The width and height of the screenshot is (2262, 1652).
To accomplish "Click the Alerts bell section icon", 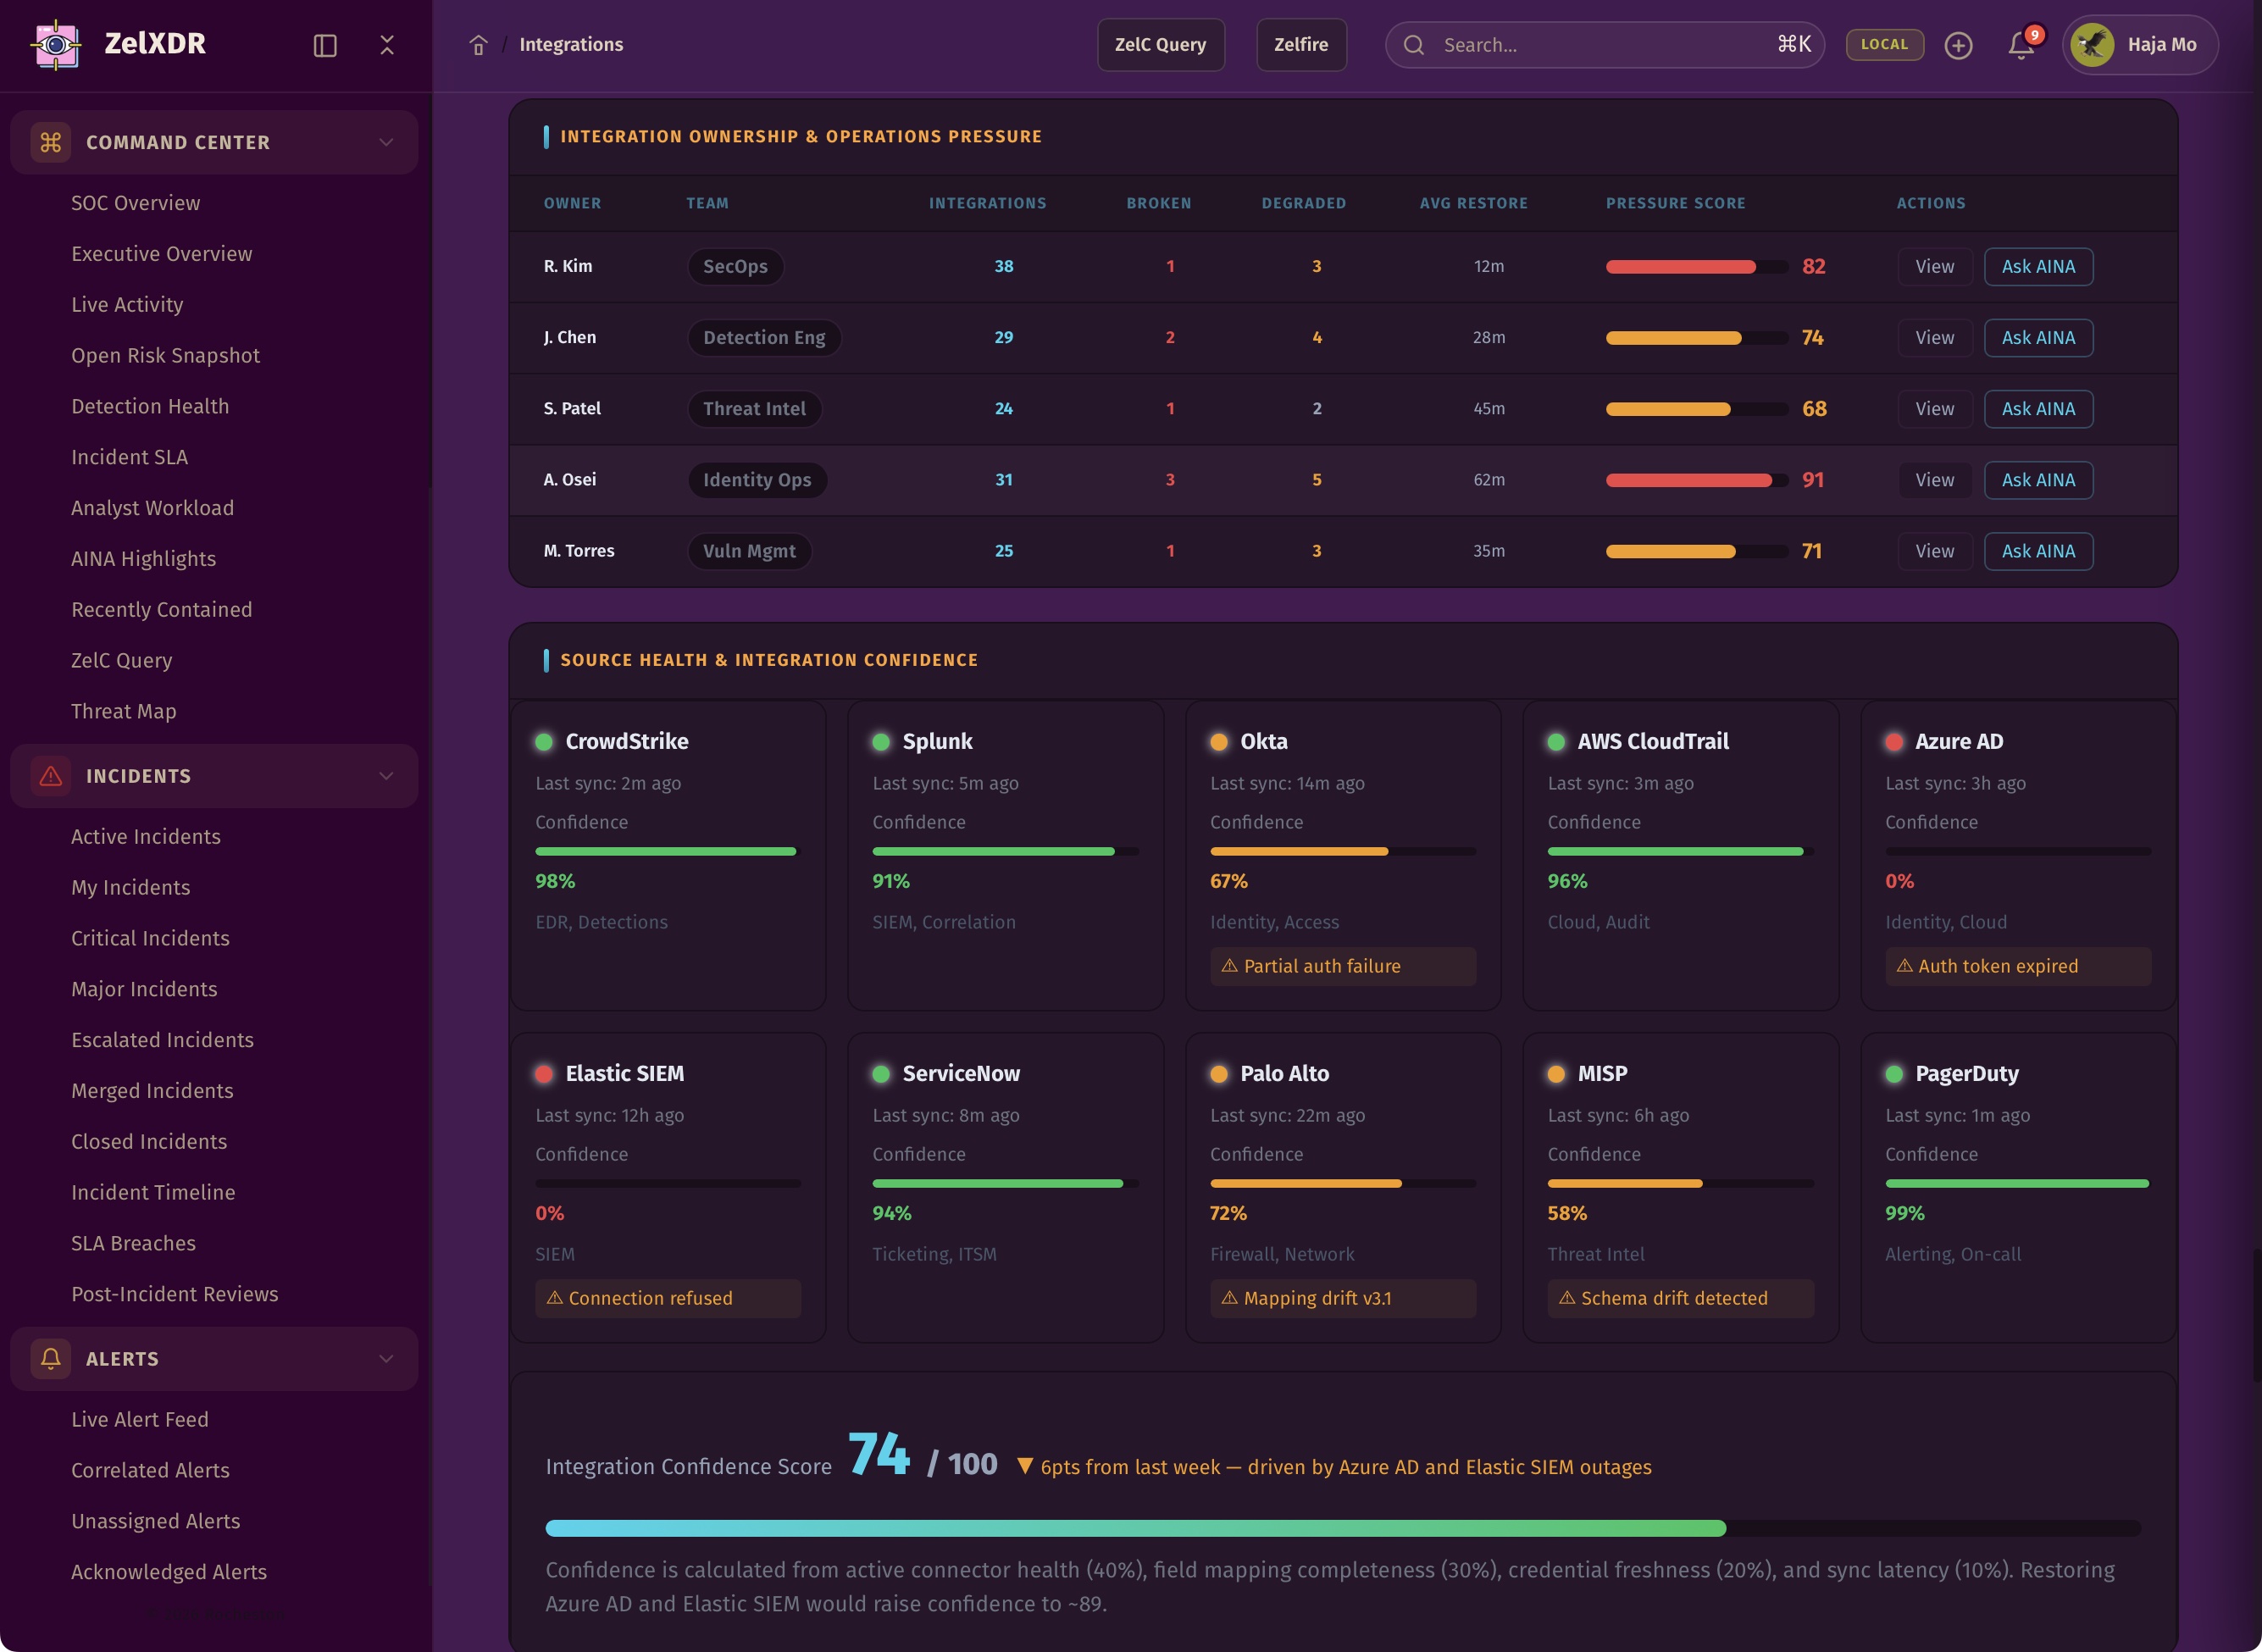I will click(51, 1358).
